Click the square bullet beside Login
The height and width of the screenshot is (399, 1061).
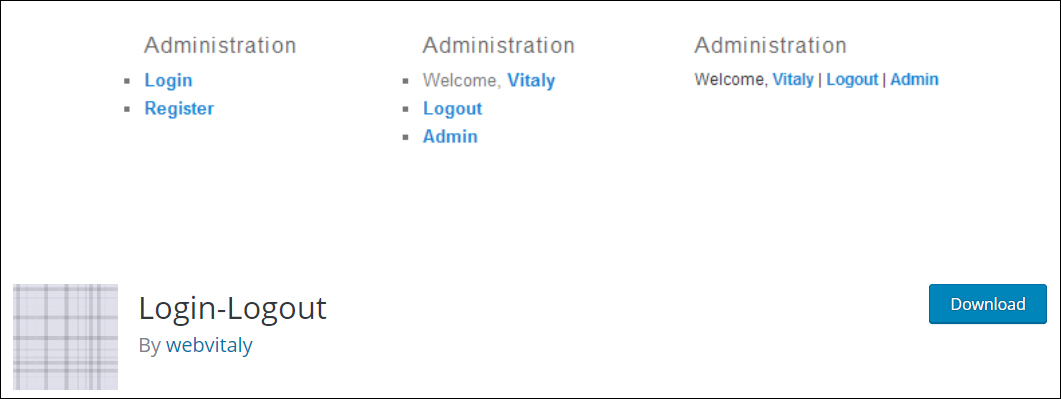127,81
